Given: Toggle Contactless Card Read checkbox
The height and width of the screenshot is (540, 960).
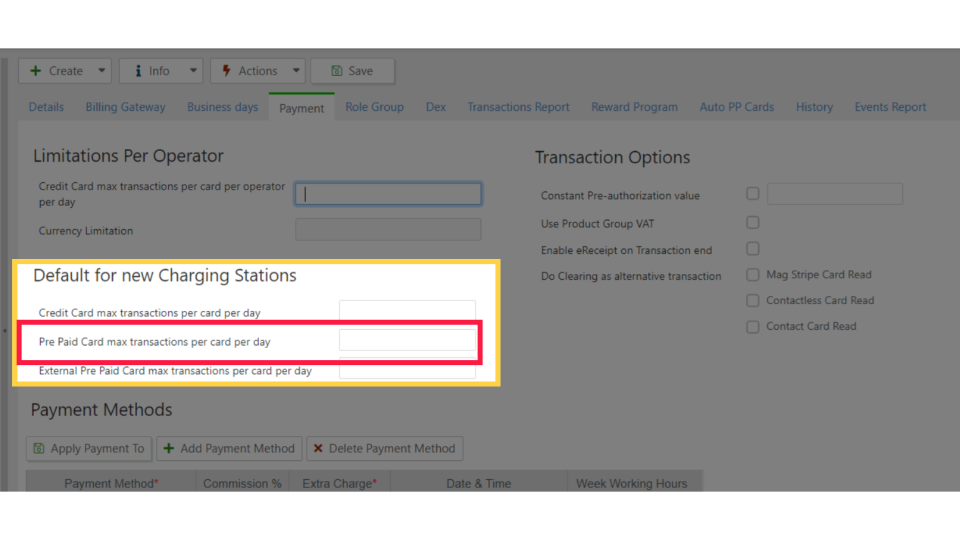Looking at the screenshot, I should [752, 301].
